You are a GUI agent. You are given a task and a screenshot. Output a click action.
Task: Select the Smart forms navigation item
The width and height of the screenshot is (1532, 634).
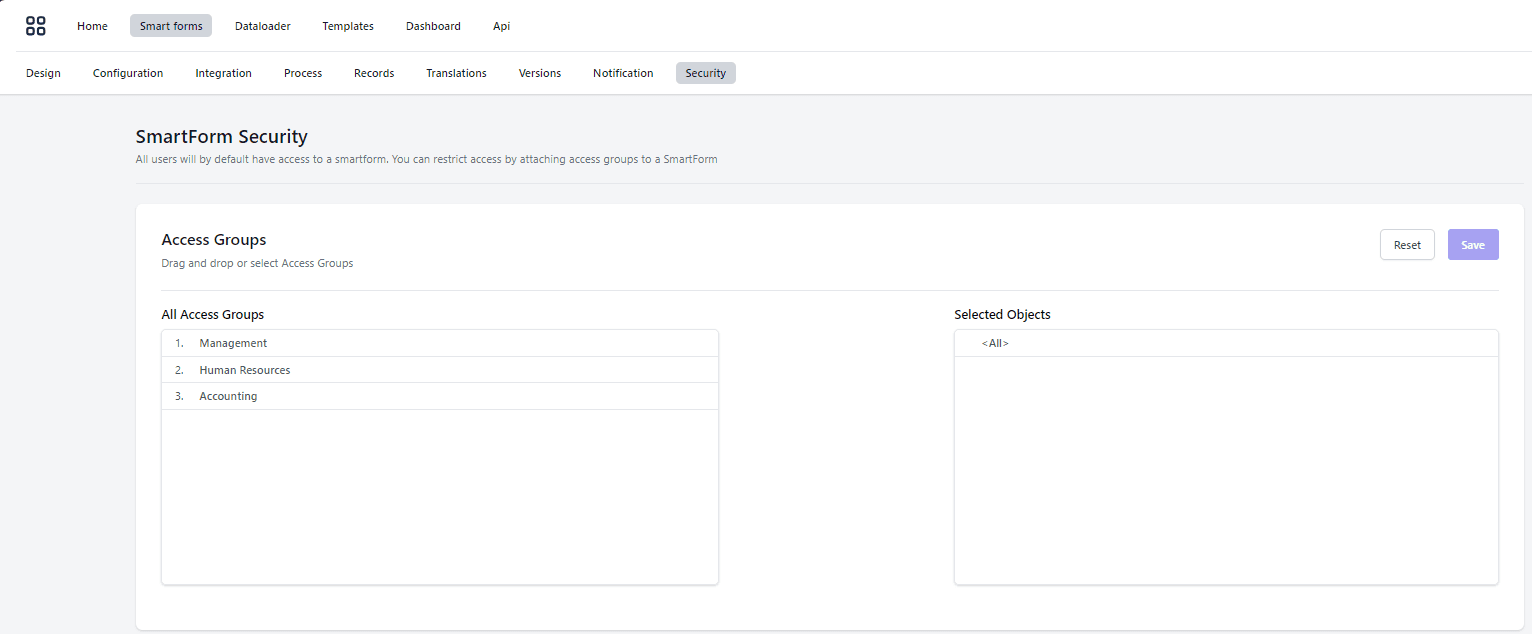click(x=171, y=26)
